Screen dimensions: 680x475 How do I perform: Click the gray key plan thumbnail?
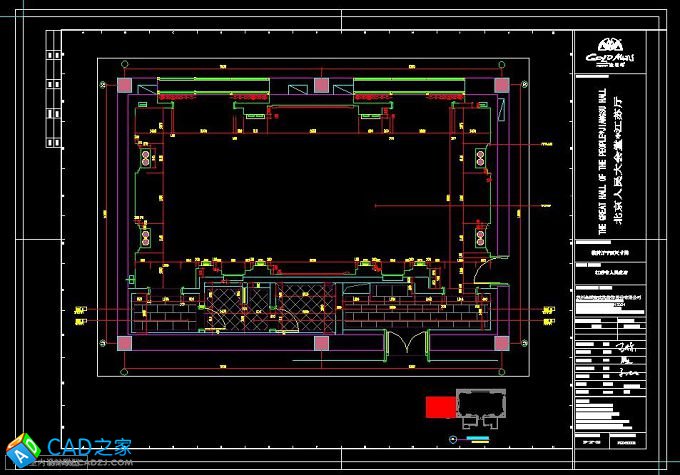tap(482, 403)
